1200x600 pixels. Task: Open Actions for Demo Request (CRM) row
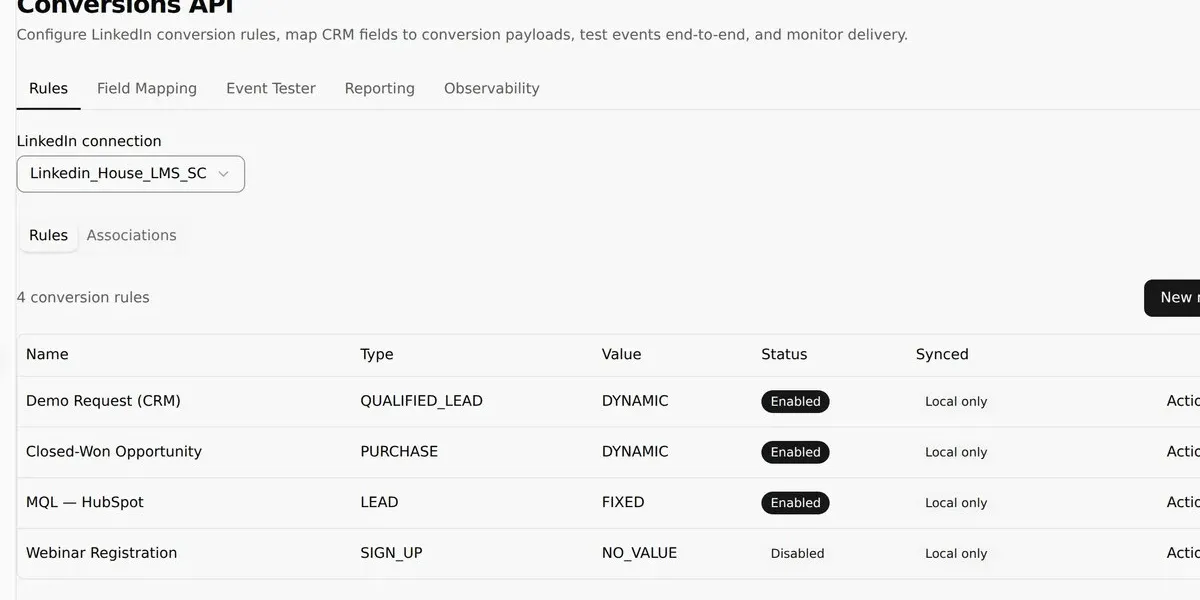[x=1183, y=401]
